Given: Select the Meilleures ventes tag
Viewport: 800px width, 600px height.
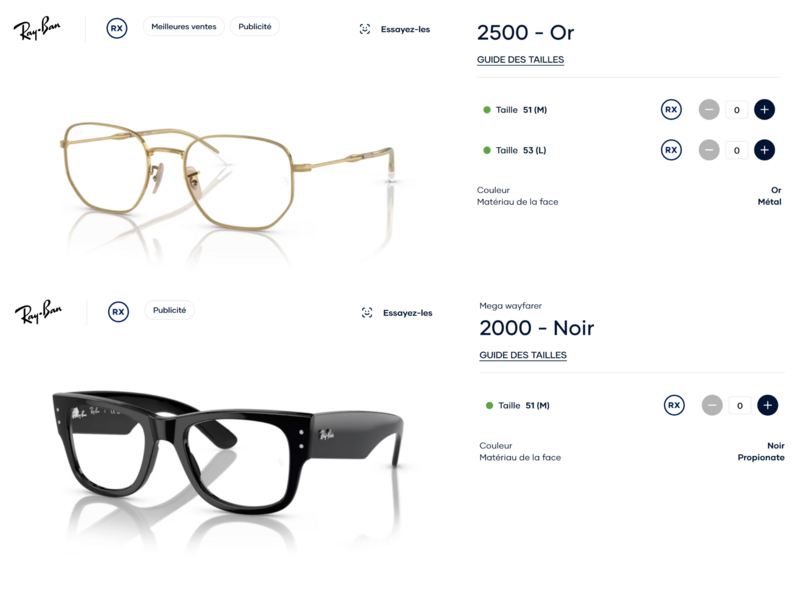Looking at the screenshot, I should click(x=184, y=27).
